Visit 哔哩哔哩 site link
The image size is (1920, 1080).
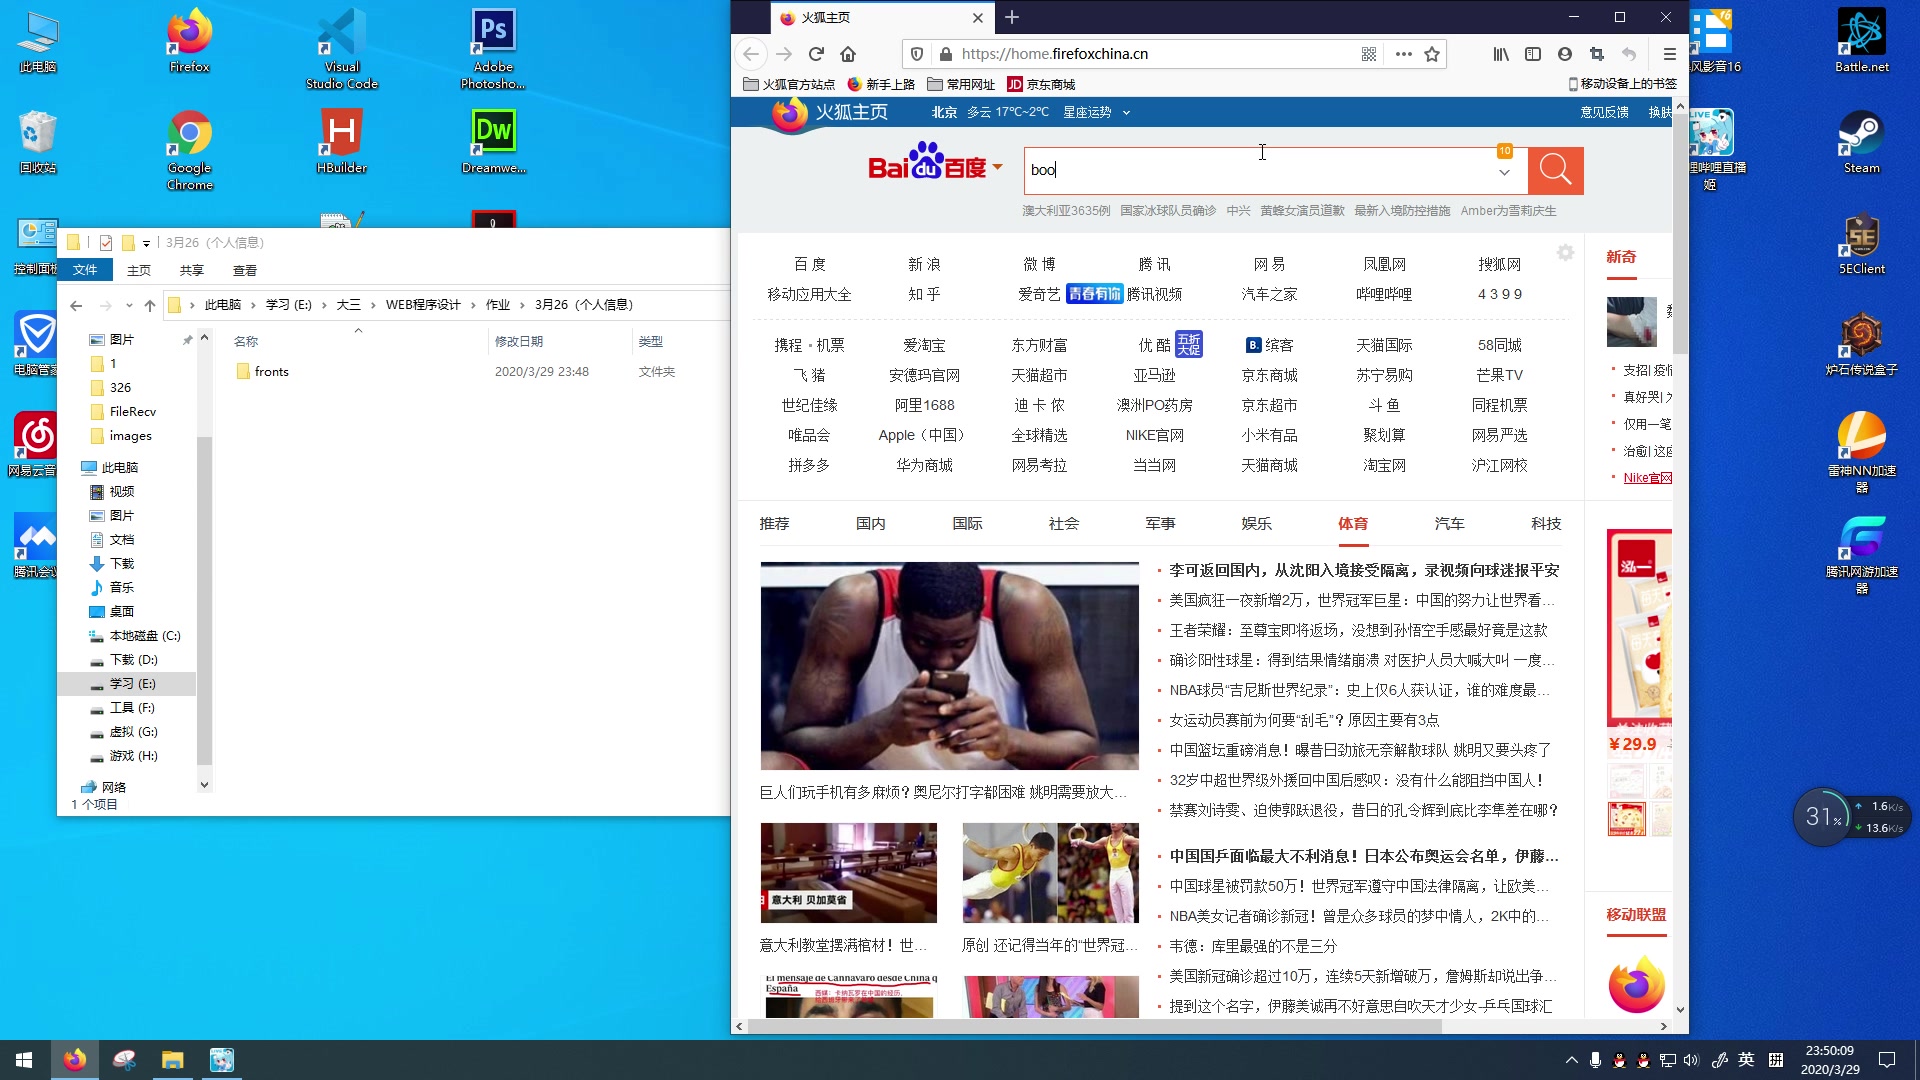[x=1384, y=294]
